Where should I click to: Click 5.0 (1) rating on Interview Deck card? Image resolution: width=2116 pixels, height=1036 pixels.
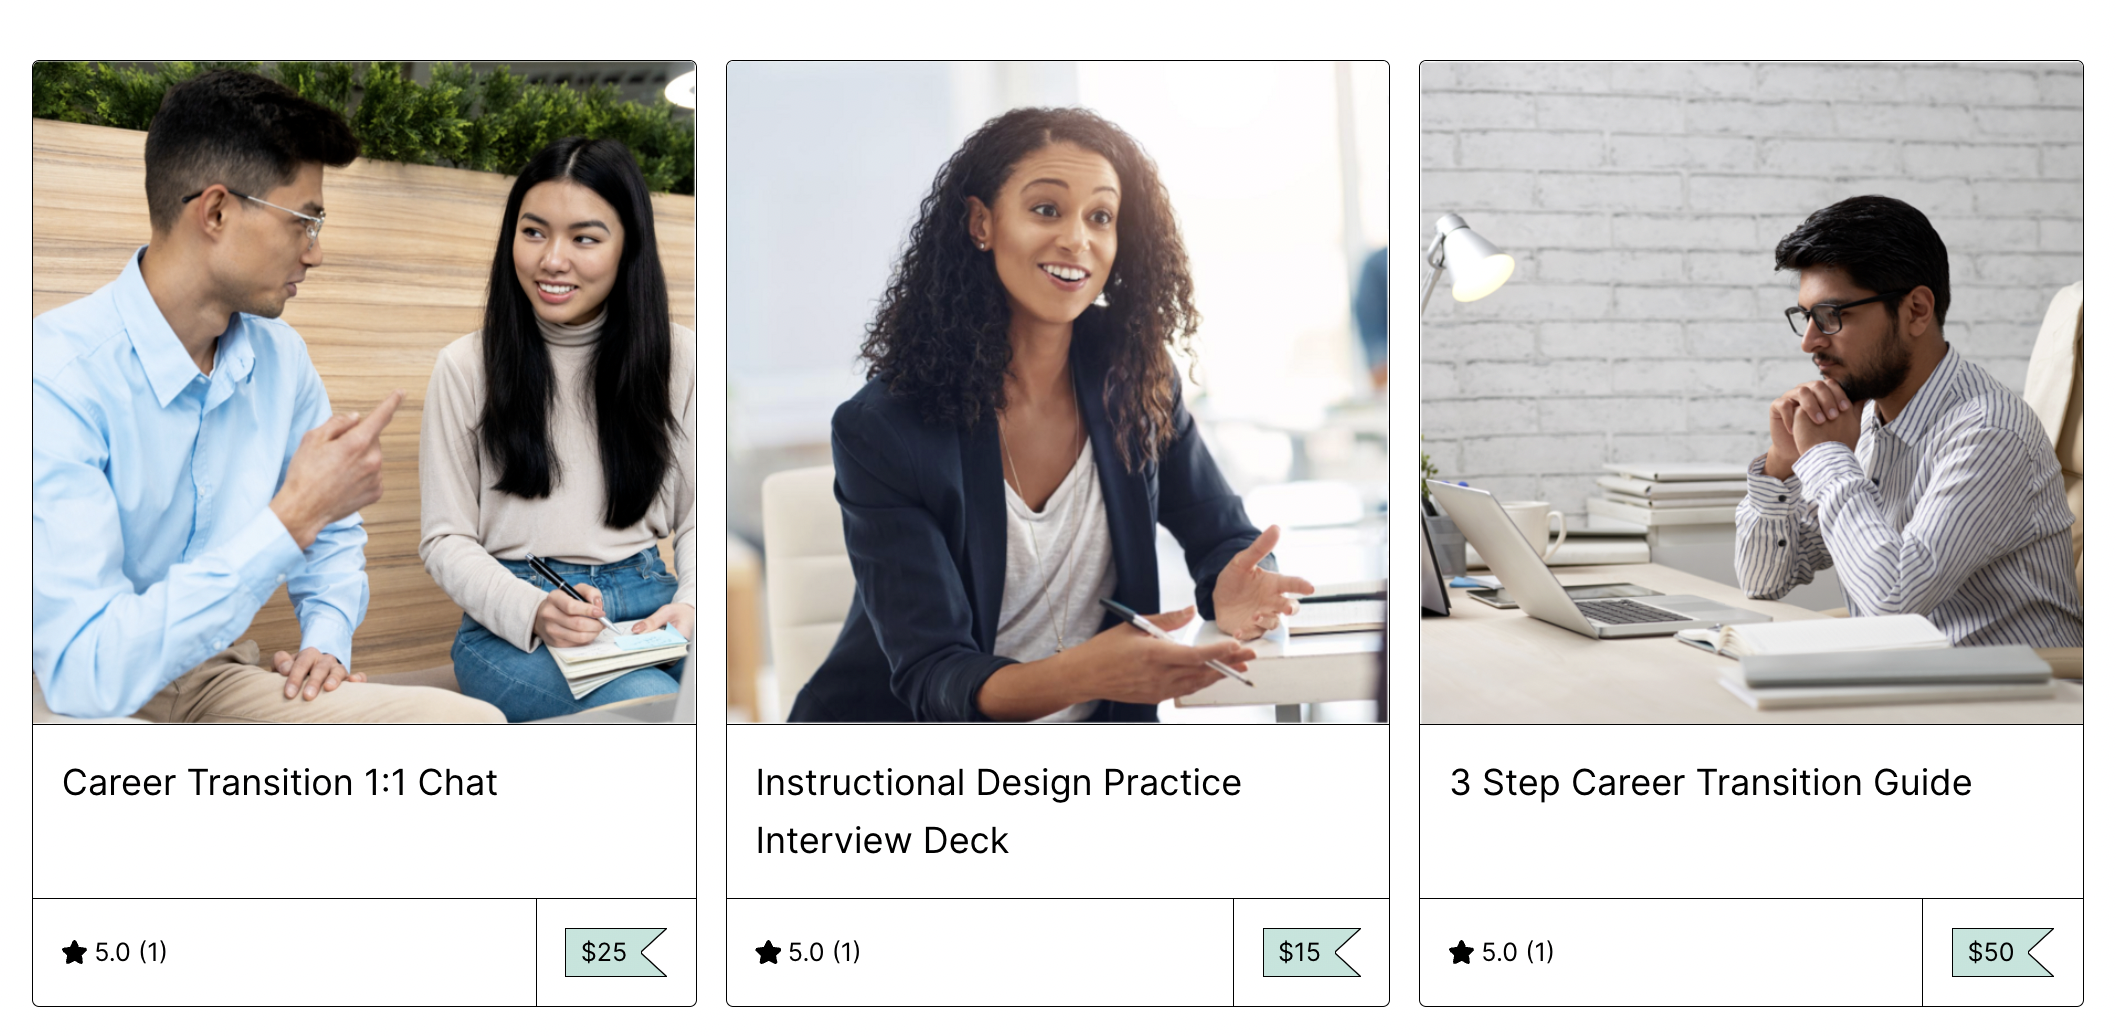click(824, 952)
